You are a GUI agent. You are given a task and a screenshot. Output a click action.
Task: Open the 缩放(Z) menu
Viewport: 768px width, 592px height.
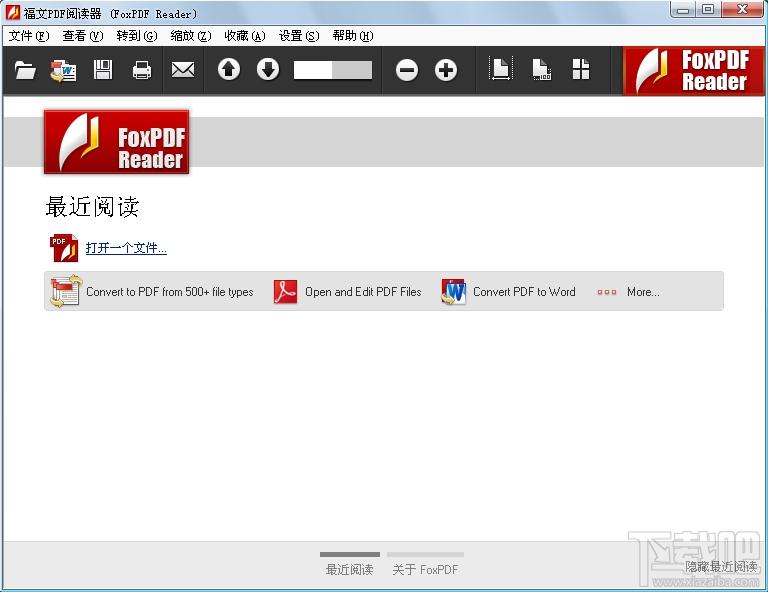pos(191,36)
